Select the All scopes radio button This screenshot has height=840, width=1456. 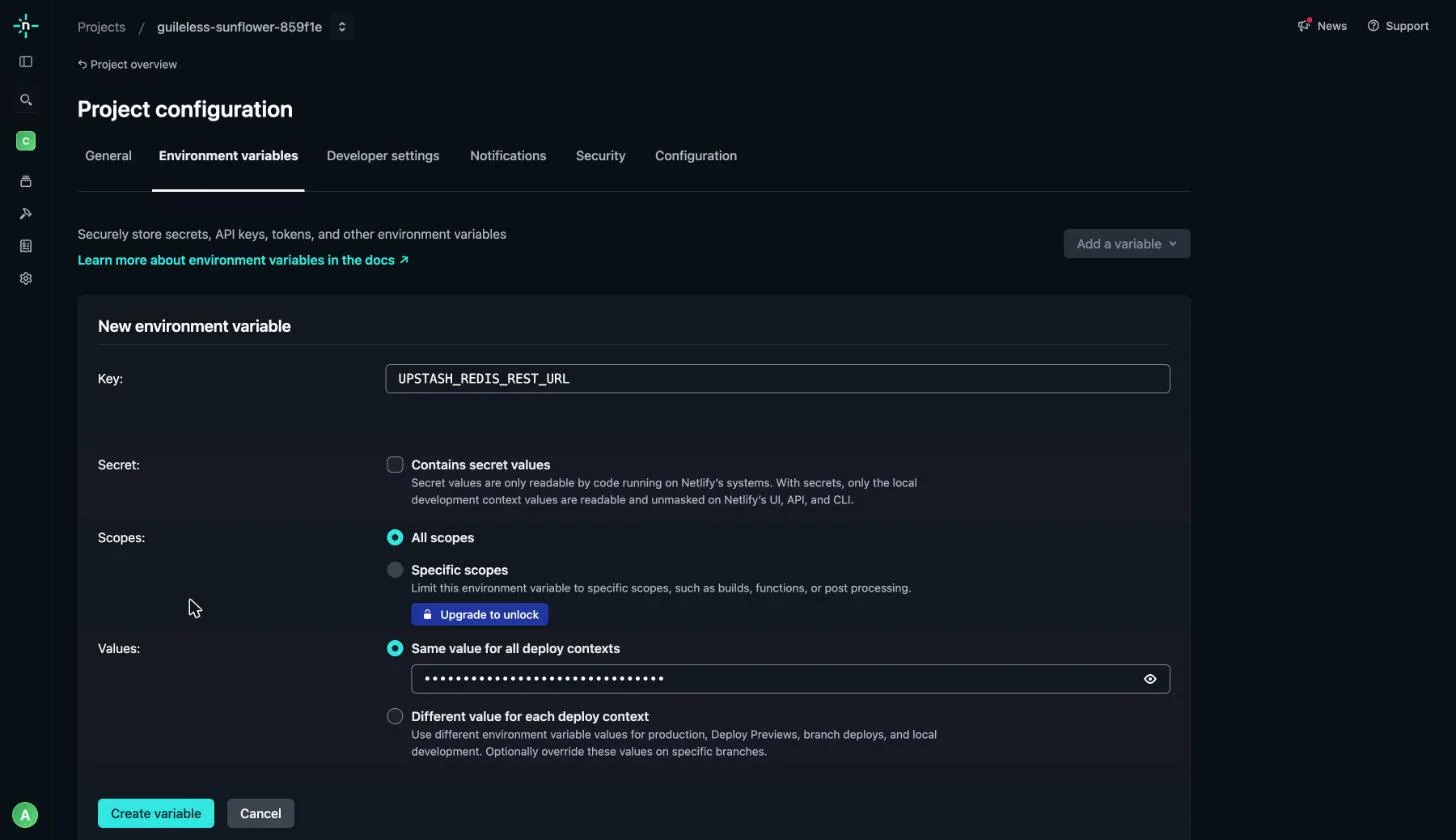[x=395, y=538]
